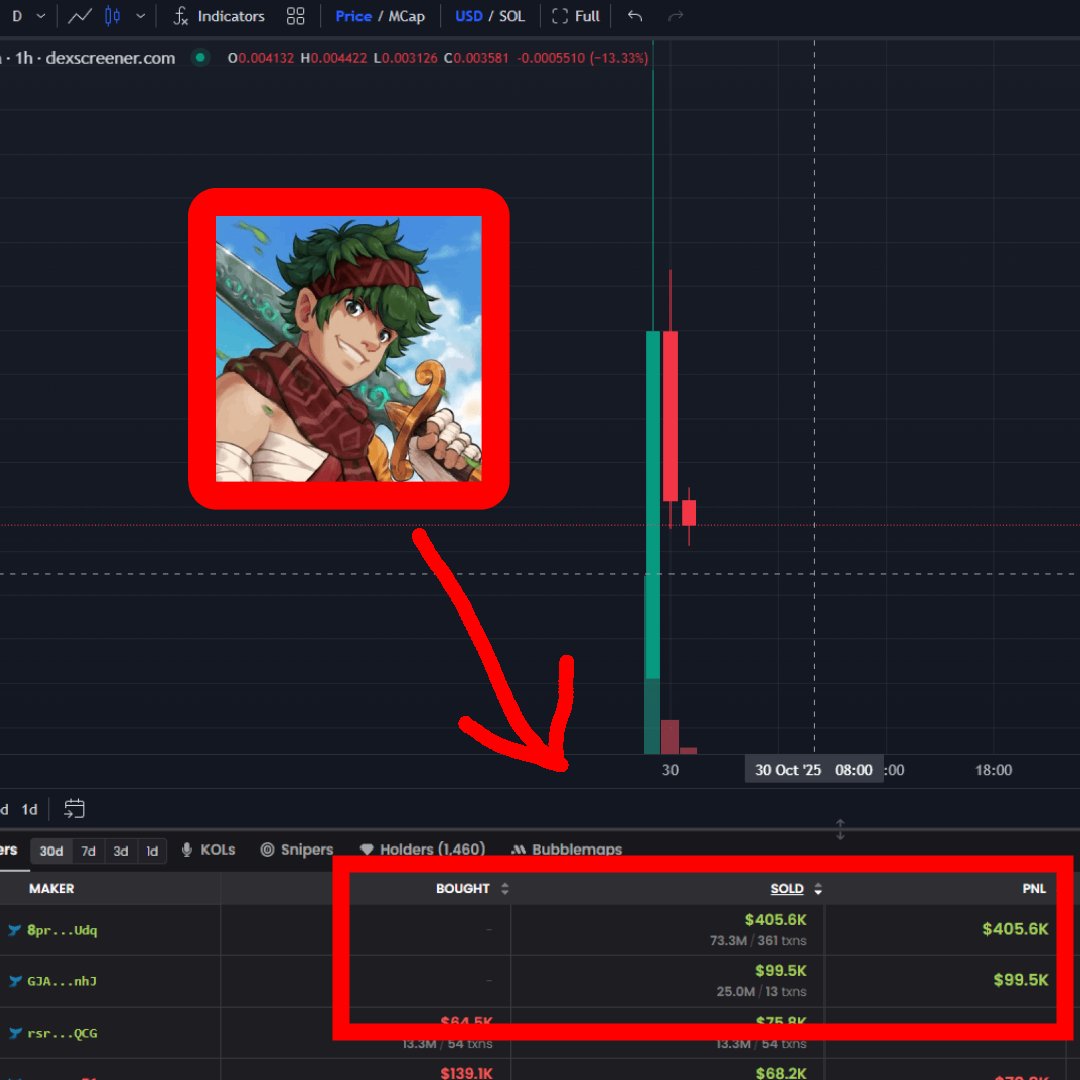Open the chart layout grid icon
The image size is (1080, 1080).
(x=295, y=16)
